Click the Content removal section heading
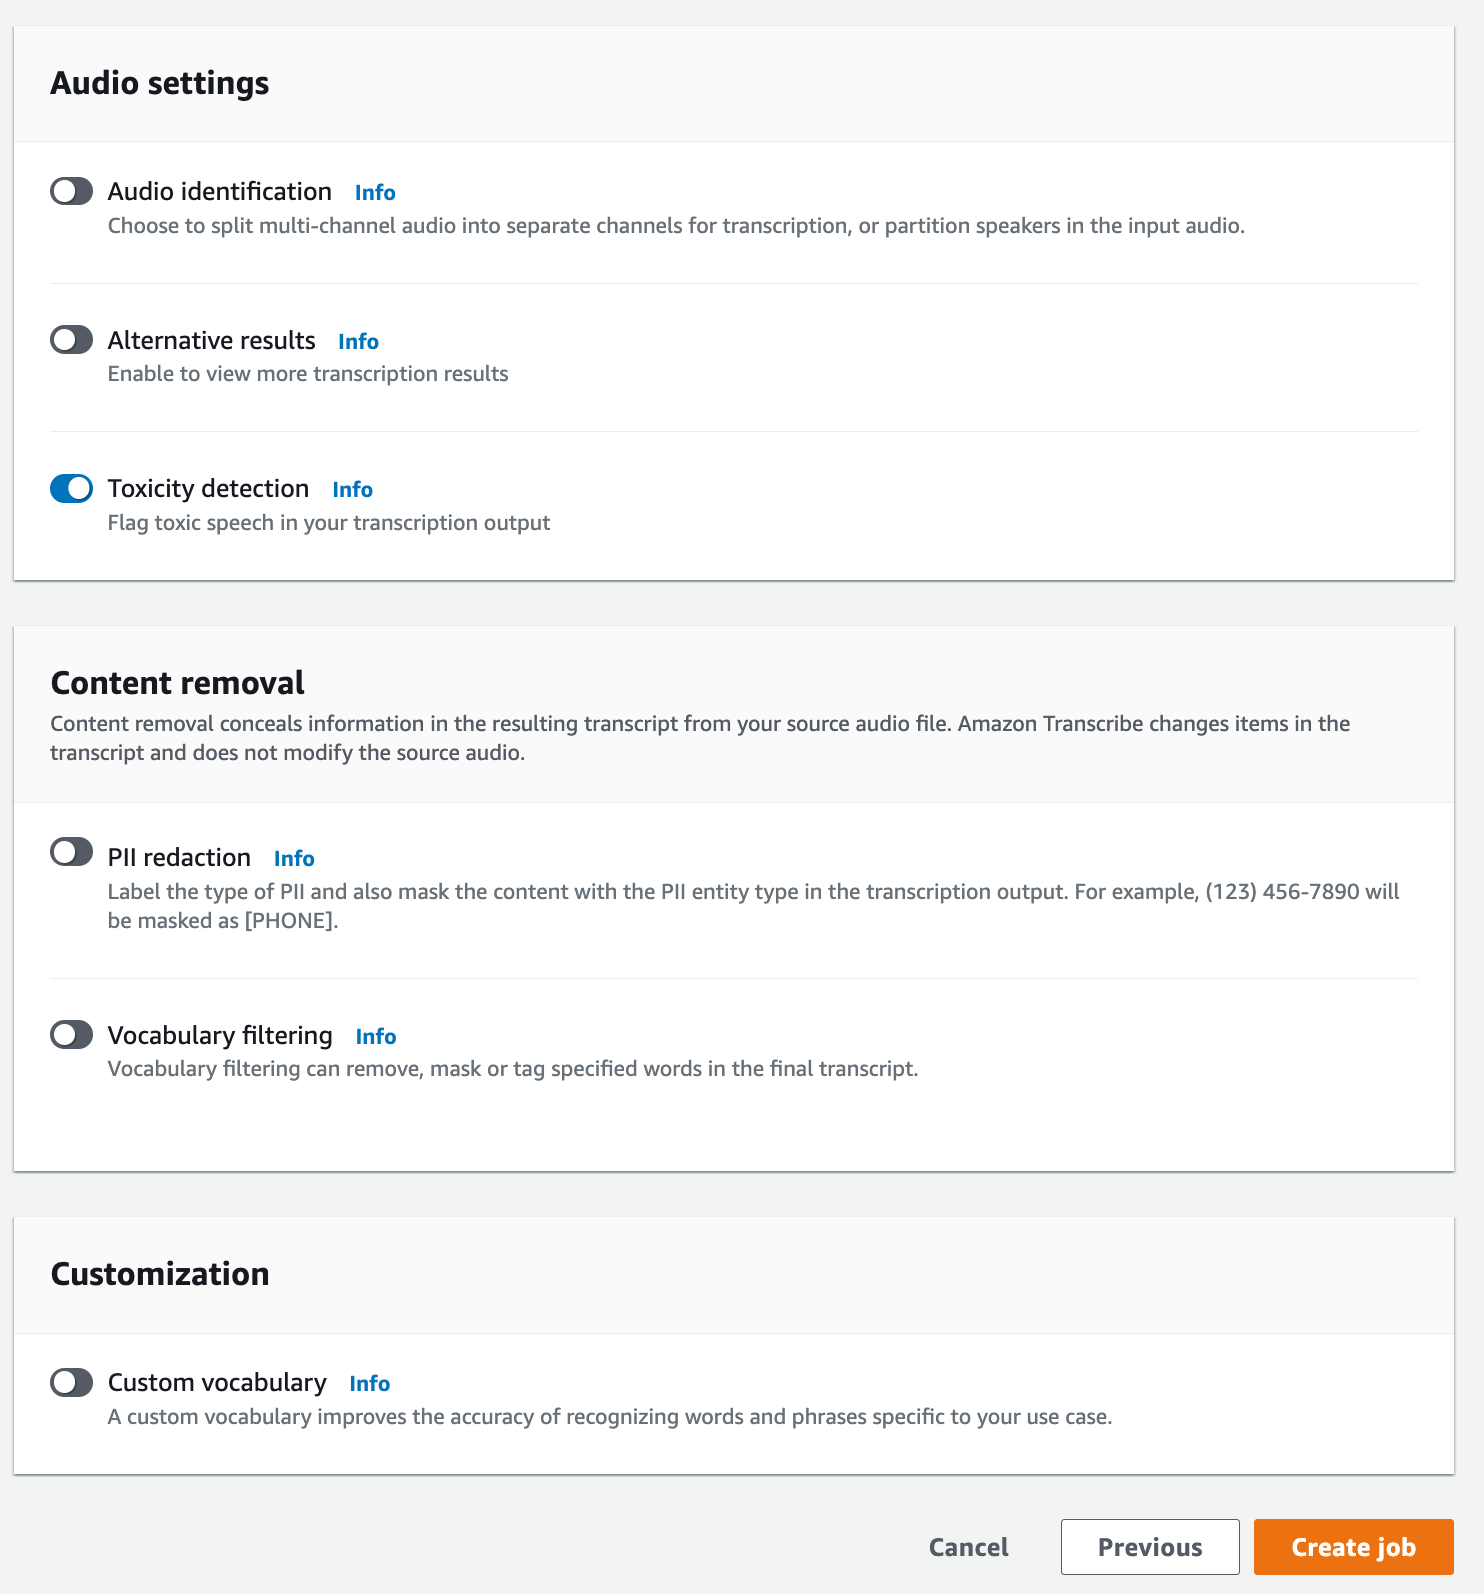Image resolution: width=1484 pixels, height=1594 pixels. coord(177,681)
